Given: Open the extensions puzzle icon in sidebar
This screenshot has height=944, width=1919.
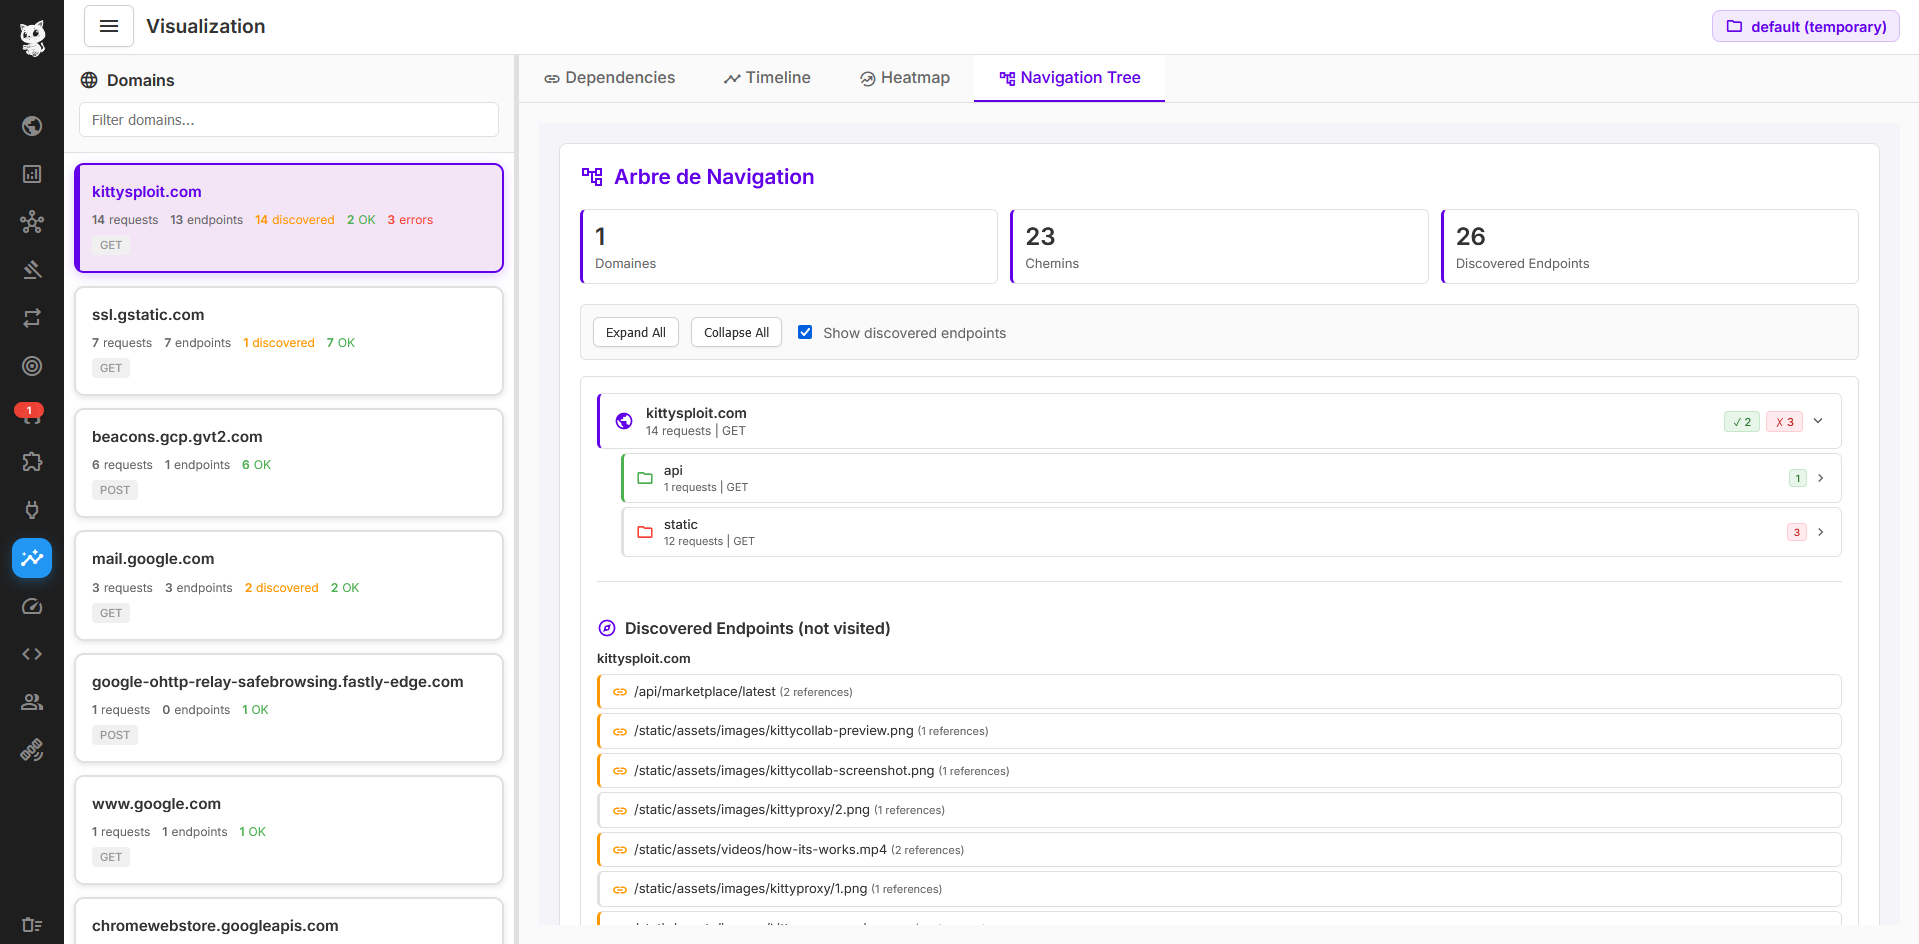Looking at the screenshot, I should (31, 462).
